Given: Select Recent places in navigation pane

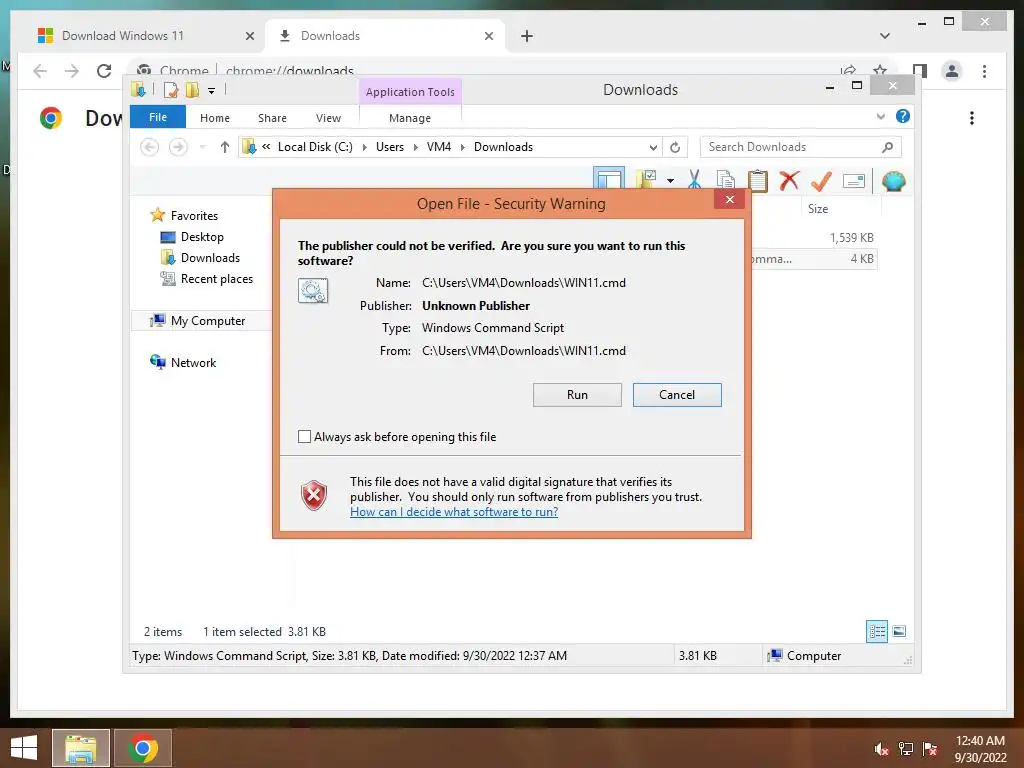Looking at the screenshot, I should [x=206, y=279].
